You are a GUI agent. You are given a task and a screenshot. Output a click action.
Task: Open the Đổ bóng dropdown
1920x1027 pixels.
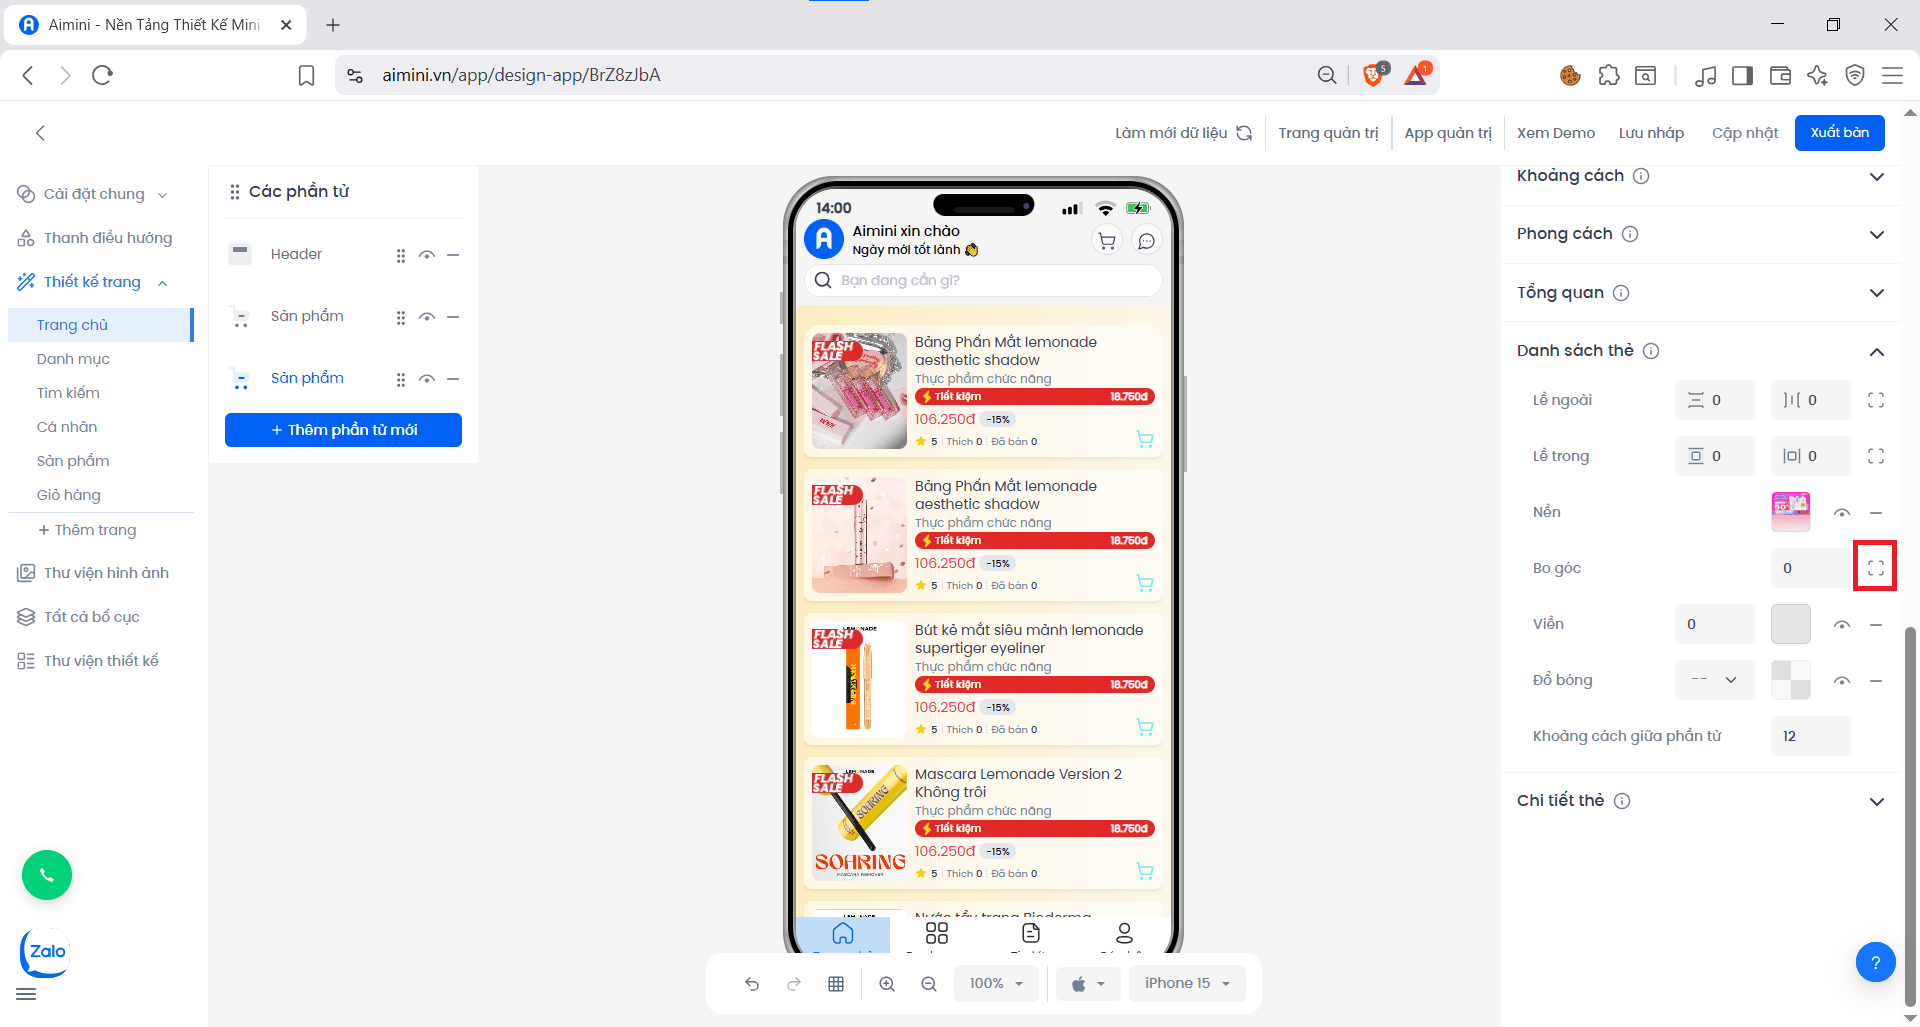click(1714, 680)
